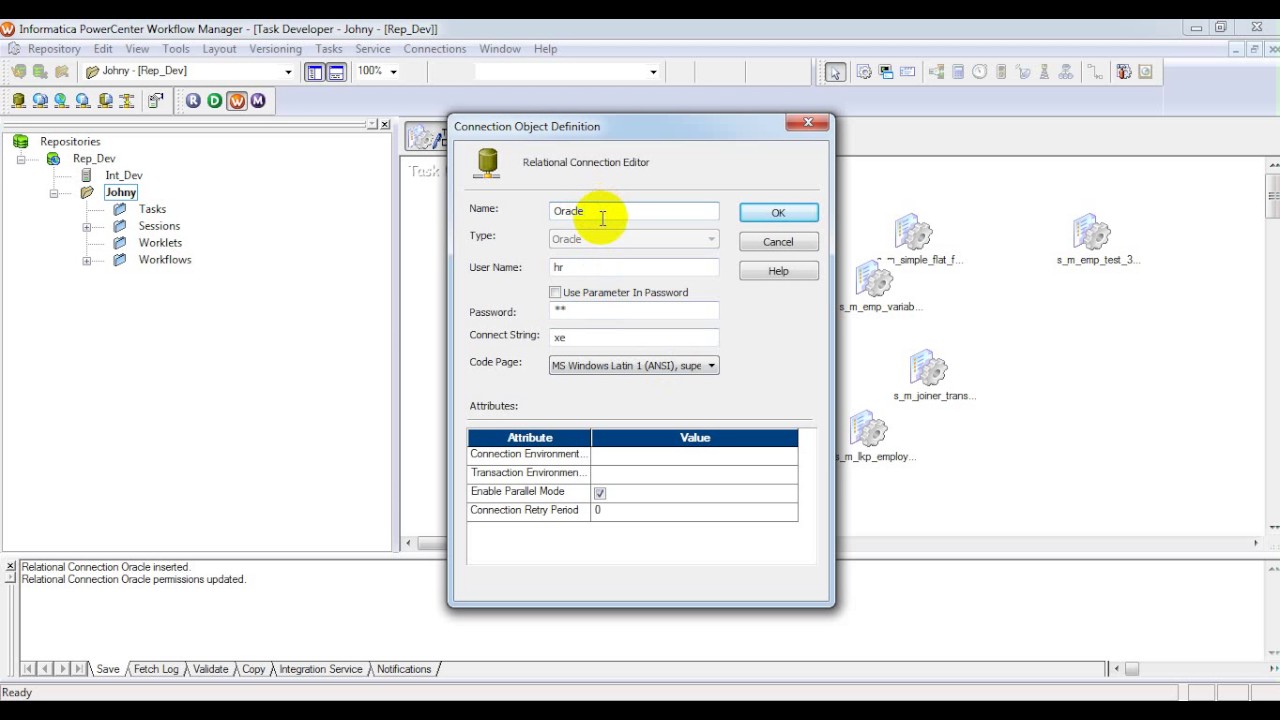1280x720 pixels.
Task: Click output tabs first-tab navigation arrow
Action: 27,669
